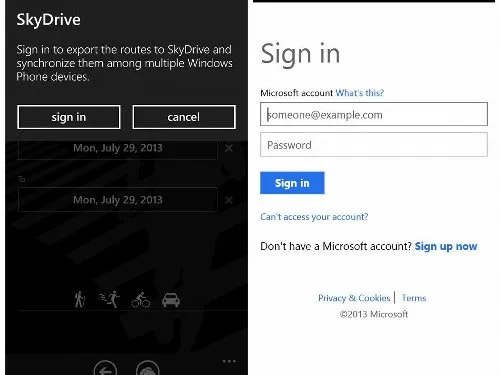Open the What's this? link
500x375 pixels.
[x=360, y=93]
